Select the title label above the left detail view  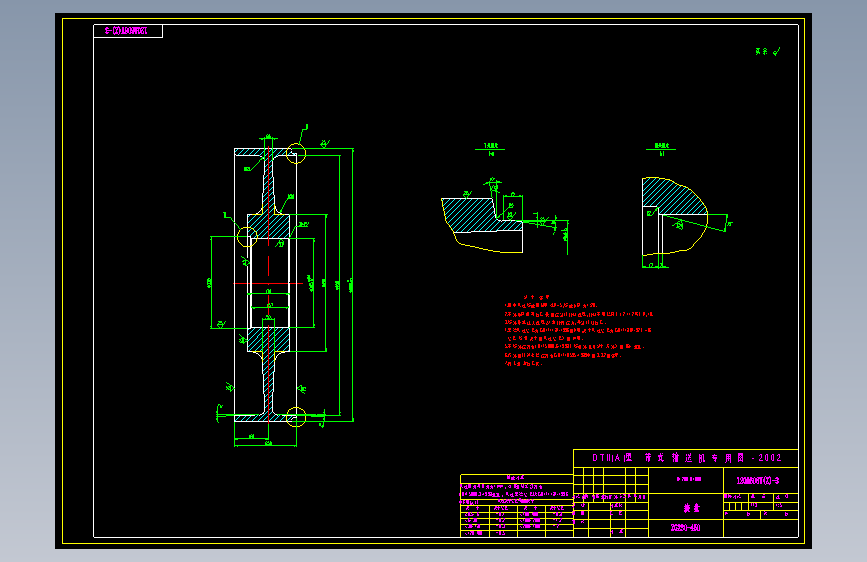(x=490, y=148)
